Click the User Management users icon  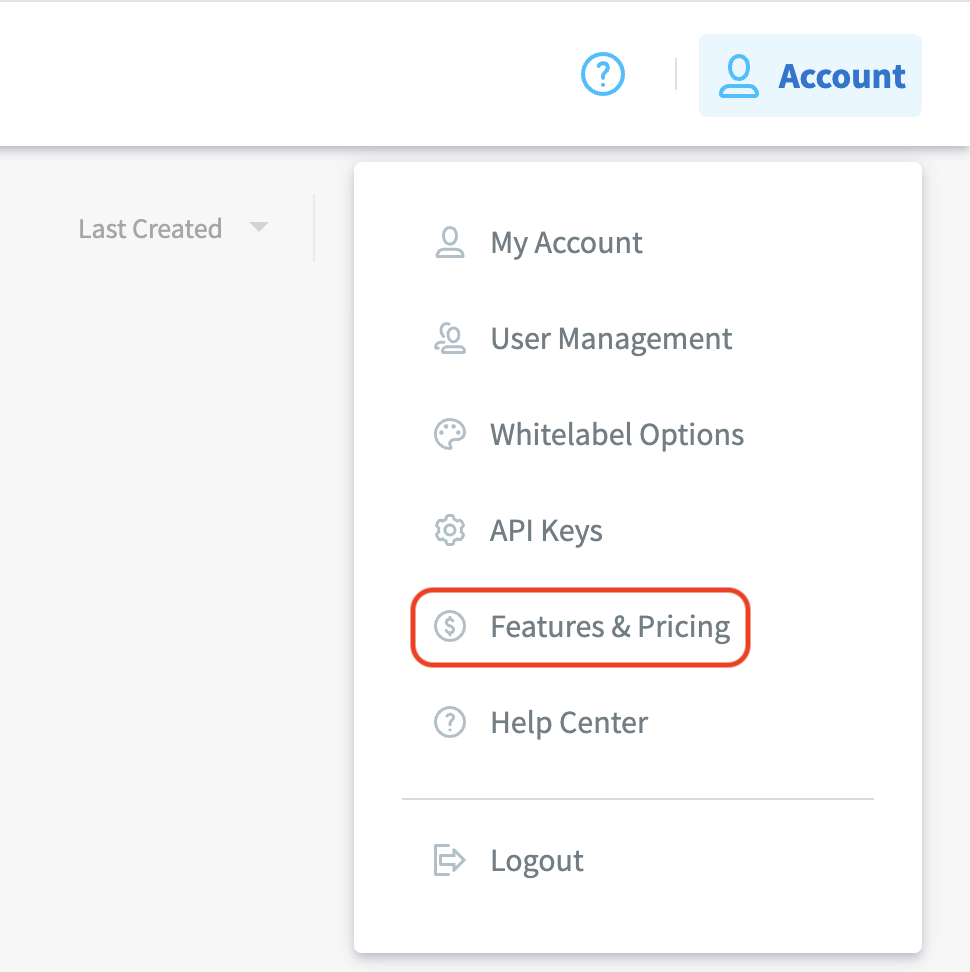[x=450, y=339]
